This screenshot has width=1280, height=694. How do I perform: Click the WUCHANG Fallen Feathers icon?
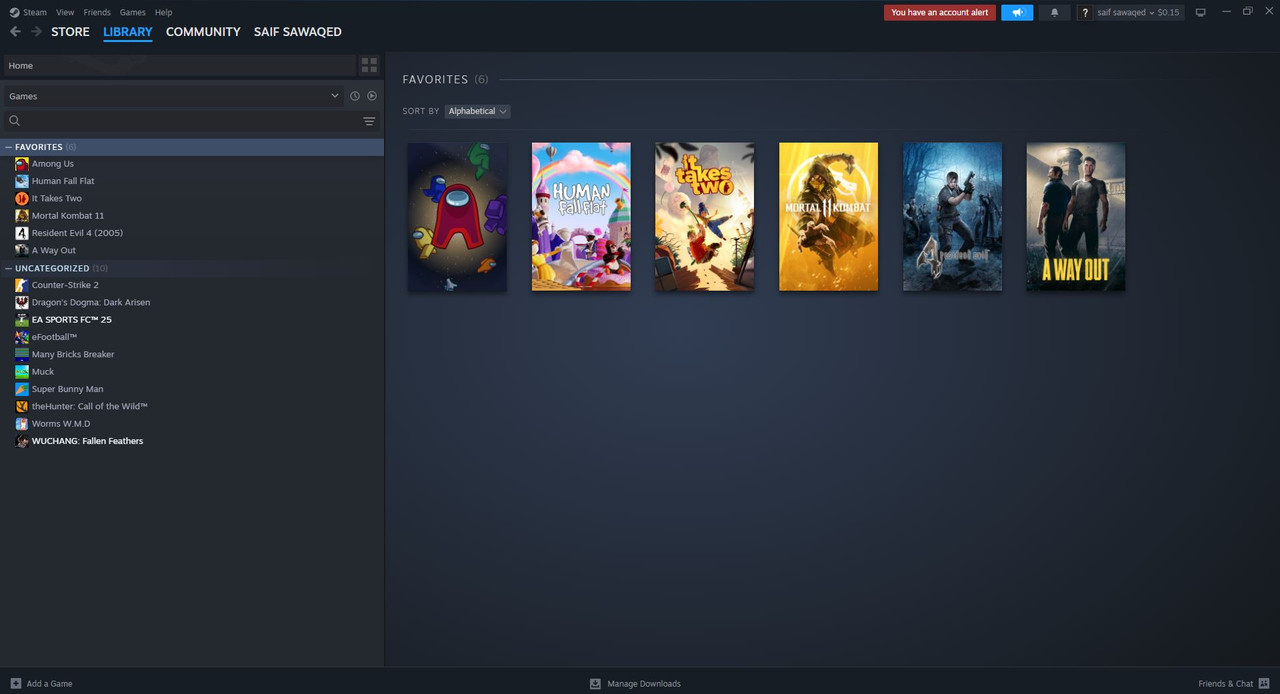pos(22,441)
